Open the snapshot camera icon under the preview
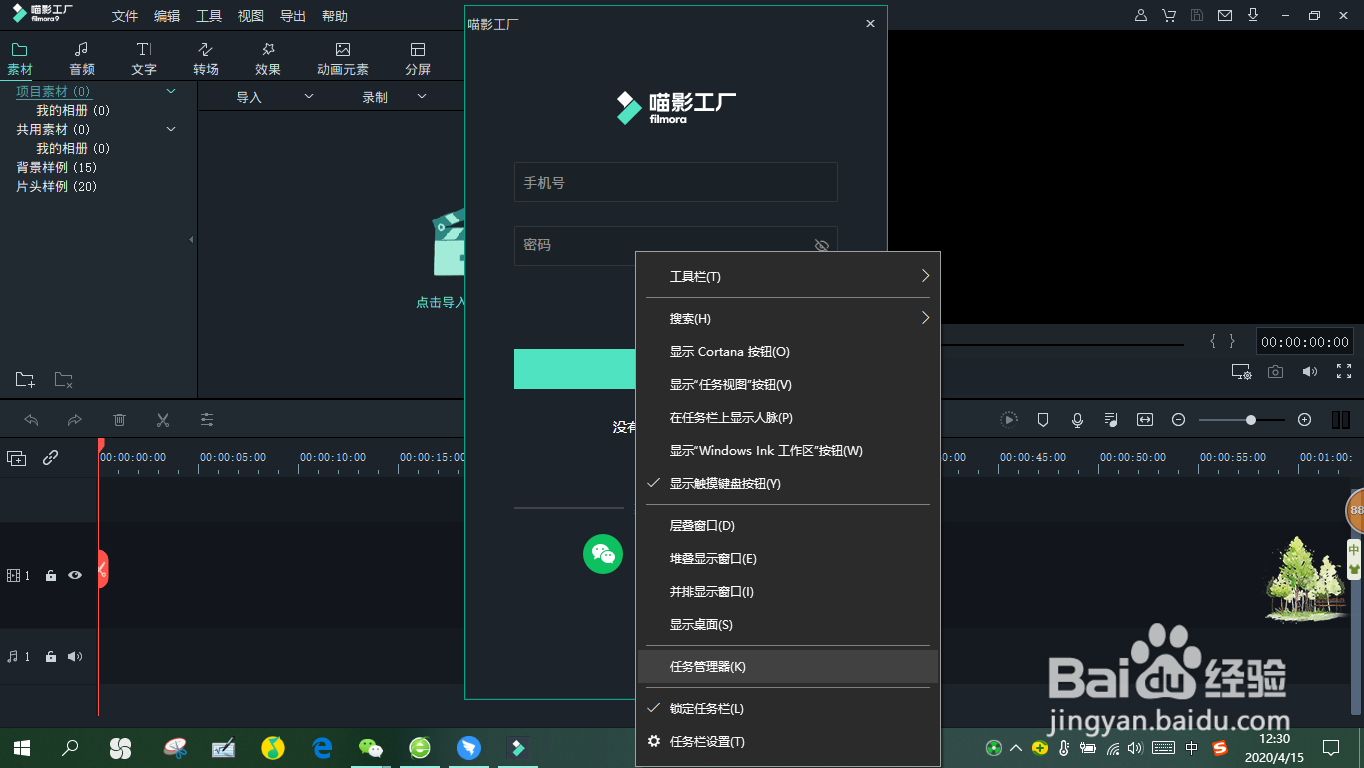The height and width of the screenshot is (768, 1364). click(x=1275, y=371)
